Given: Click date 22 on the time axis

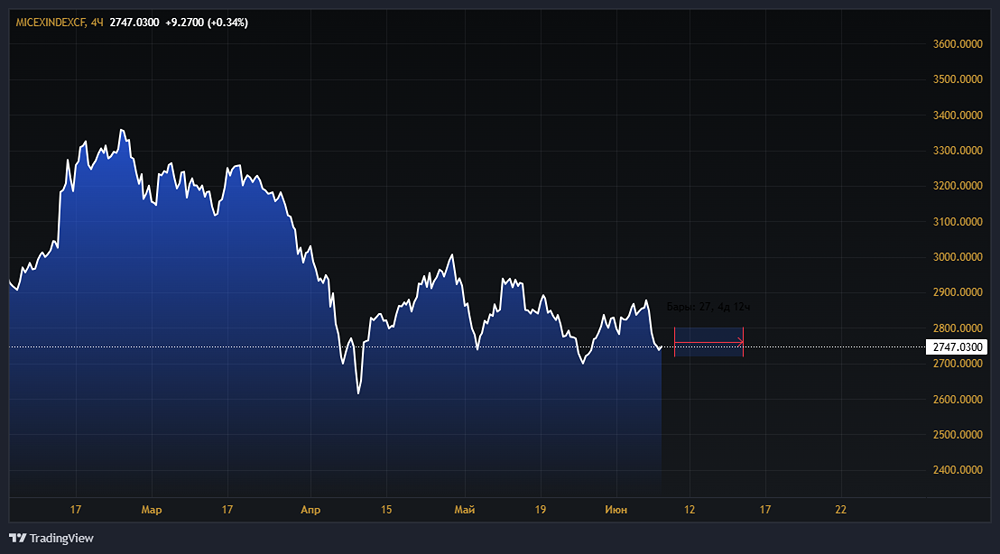Looking at the screenshot, I should pyautogui.click(x=841, y=510).
